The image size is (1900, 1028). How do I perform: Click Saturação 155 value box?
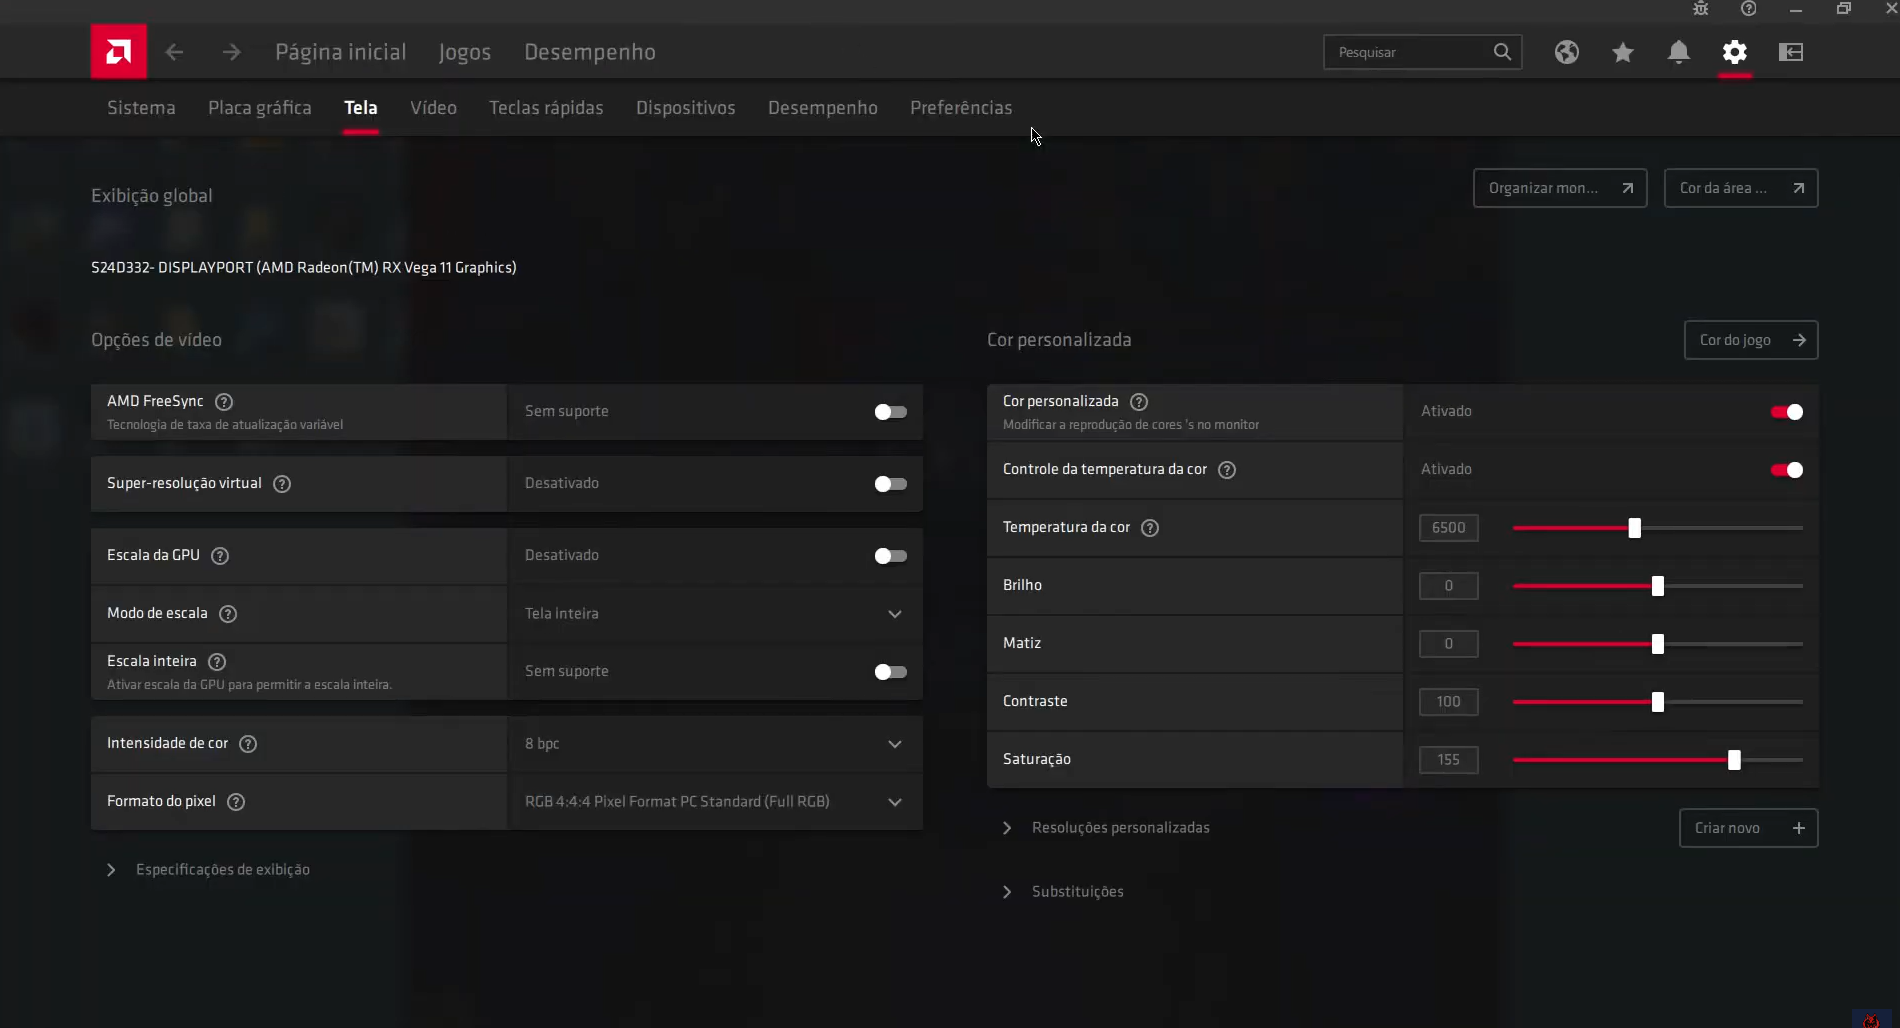pyautogui.click(x=1448, y=760)
